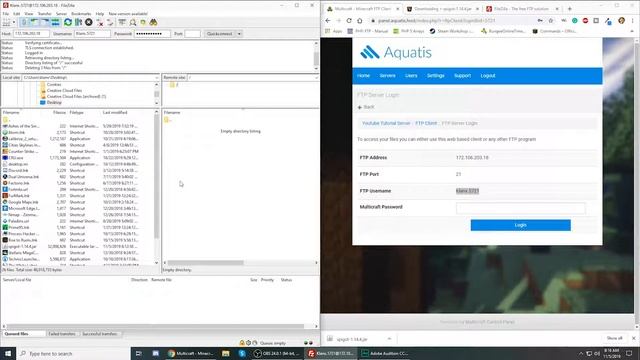Click the Disconnect from server icon
The width and height of the screenshot is (640, 360).
click(100, 22)
